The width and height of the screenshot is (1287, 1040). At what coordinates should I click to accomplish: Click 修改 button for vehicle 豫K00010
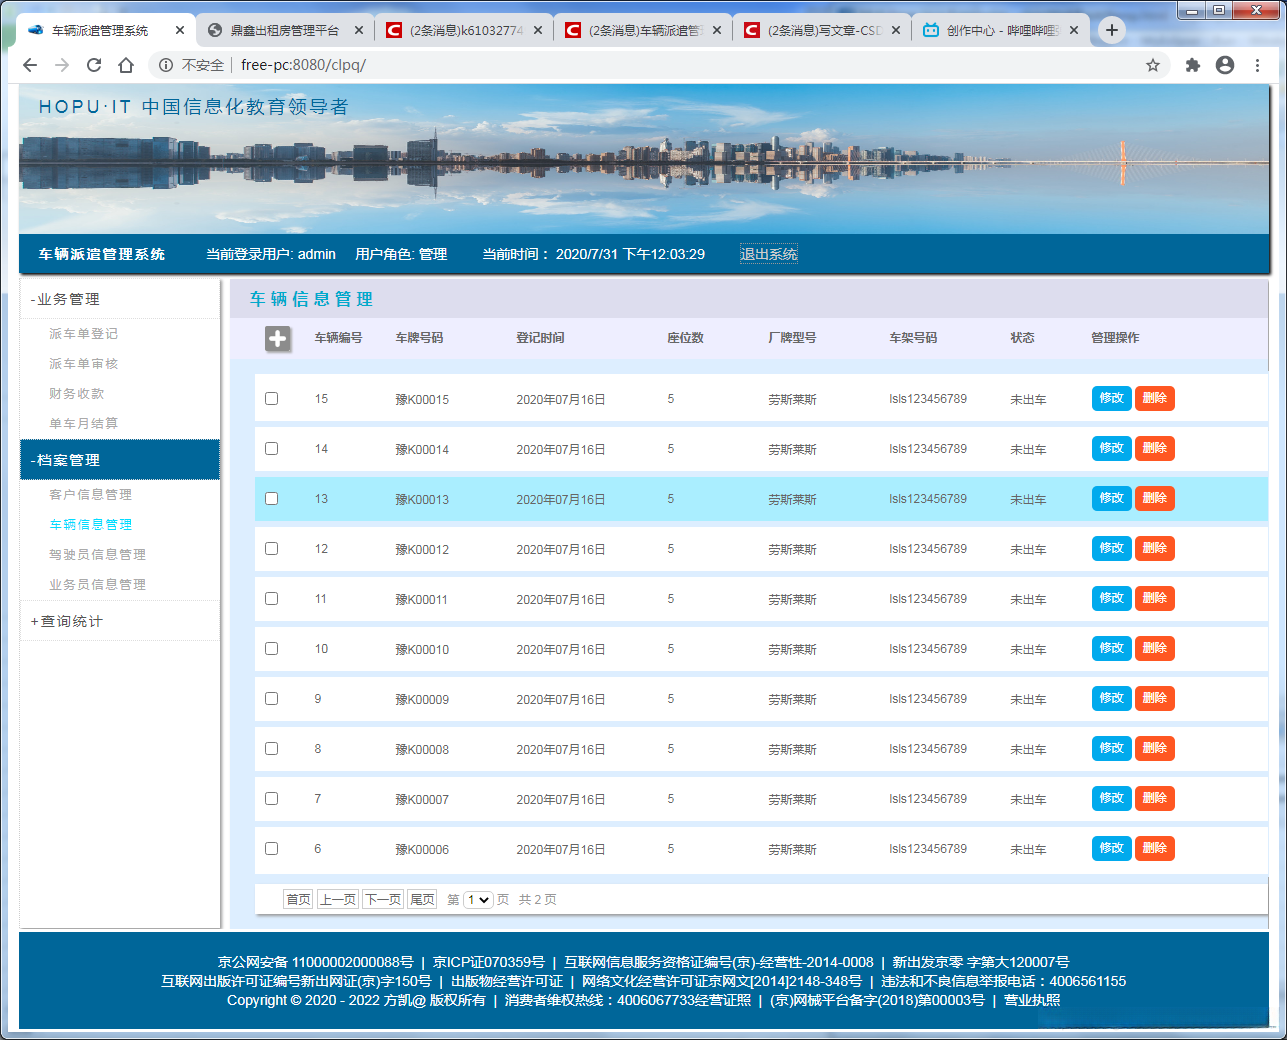(x=1111, y=648)
